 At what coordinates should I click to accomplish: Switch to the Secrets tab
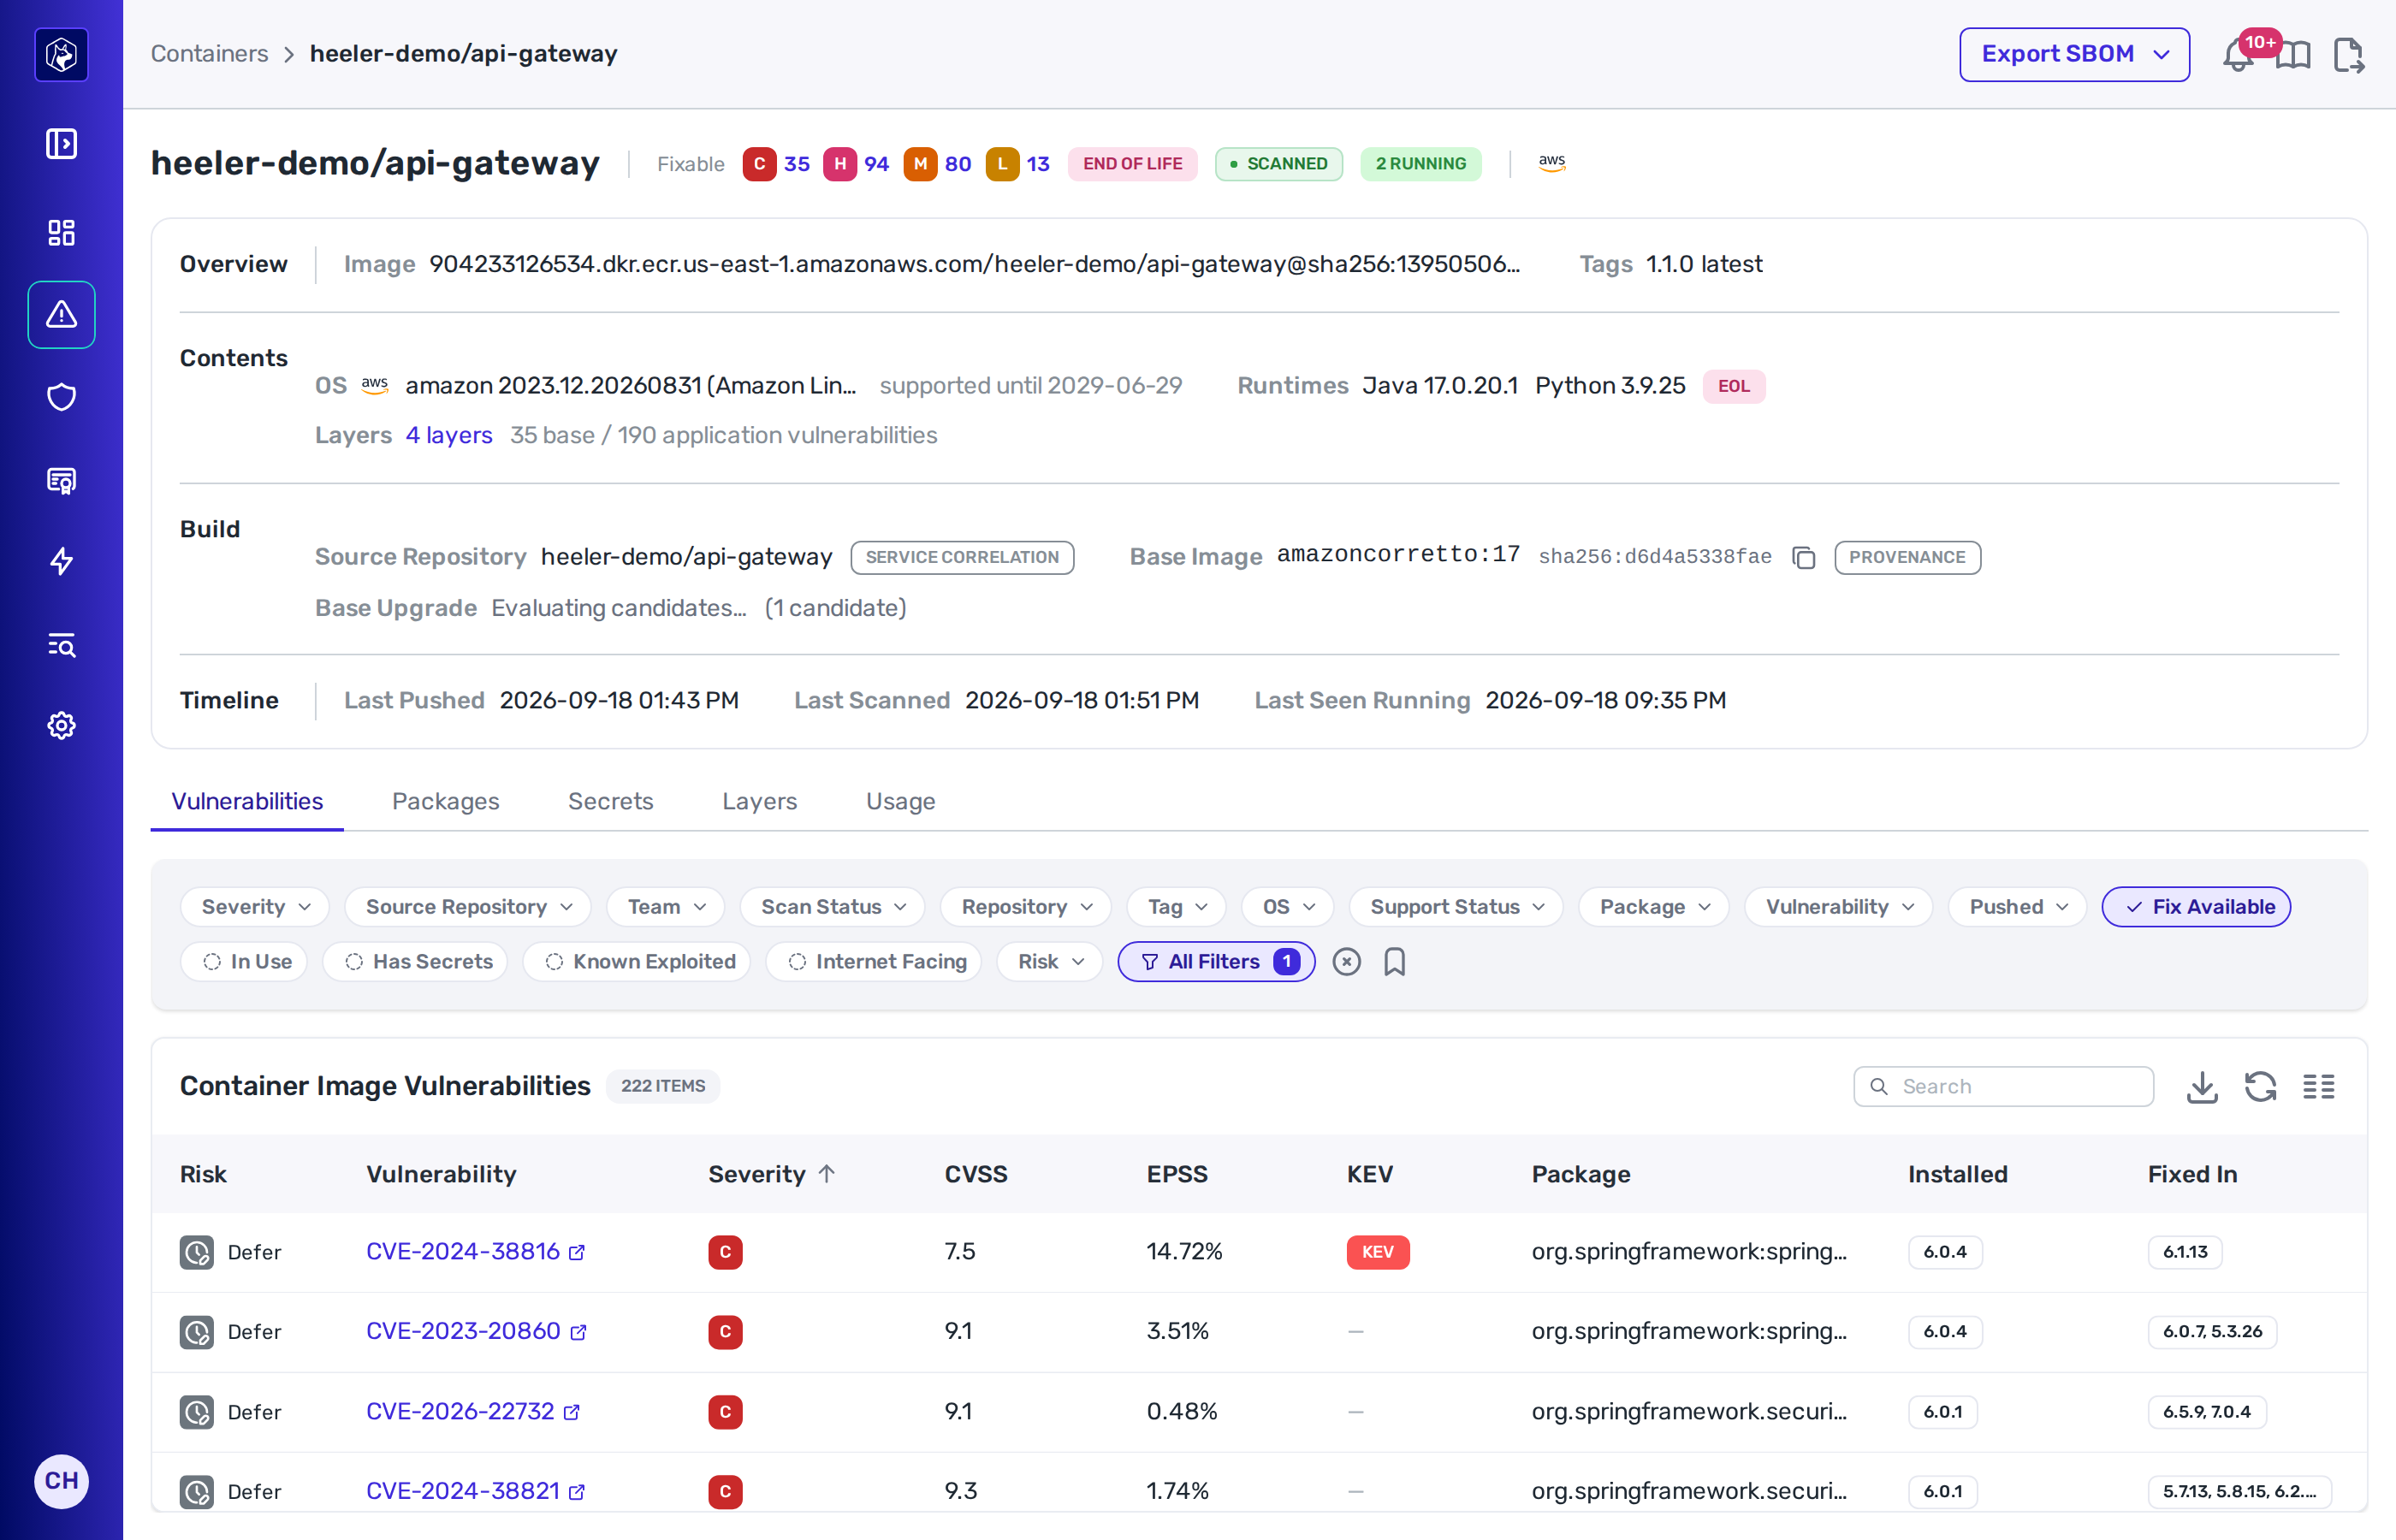coord(610,802)
